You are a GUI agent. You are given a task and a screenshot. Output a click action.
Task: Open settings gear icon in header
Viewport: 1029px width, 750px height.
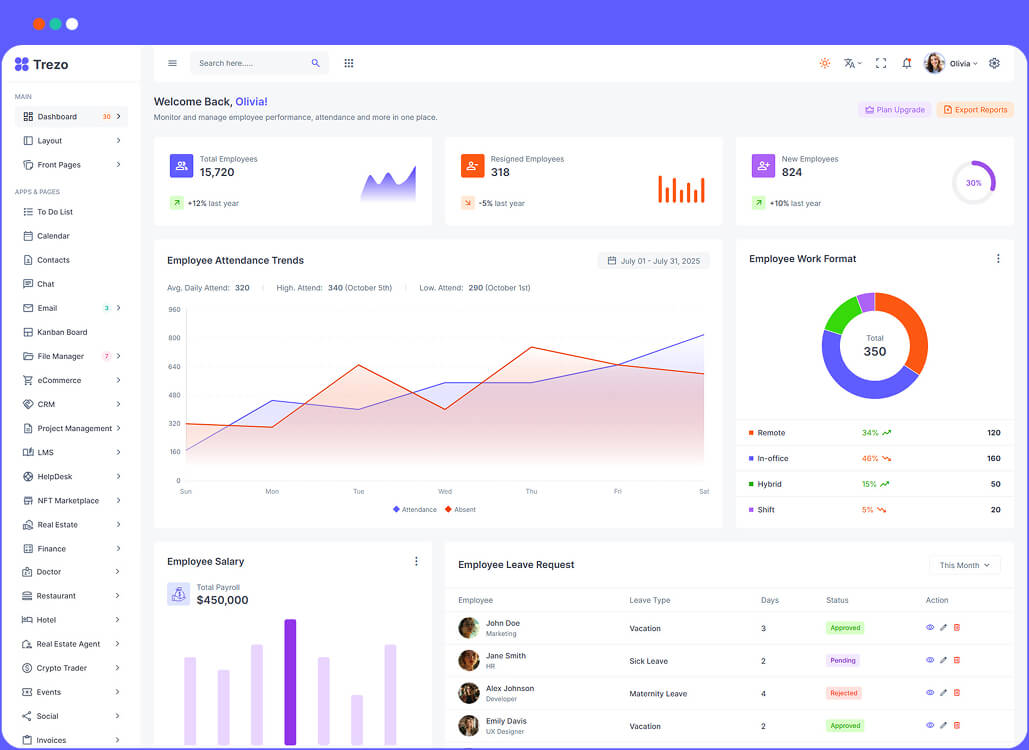(x=994, y=63)
